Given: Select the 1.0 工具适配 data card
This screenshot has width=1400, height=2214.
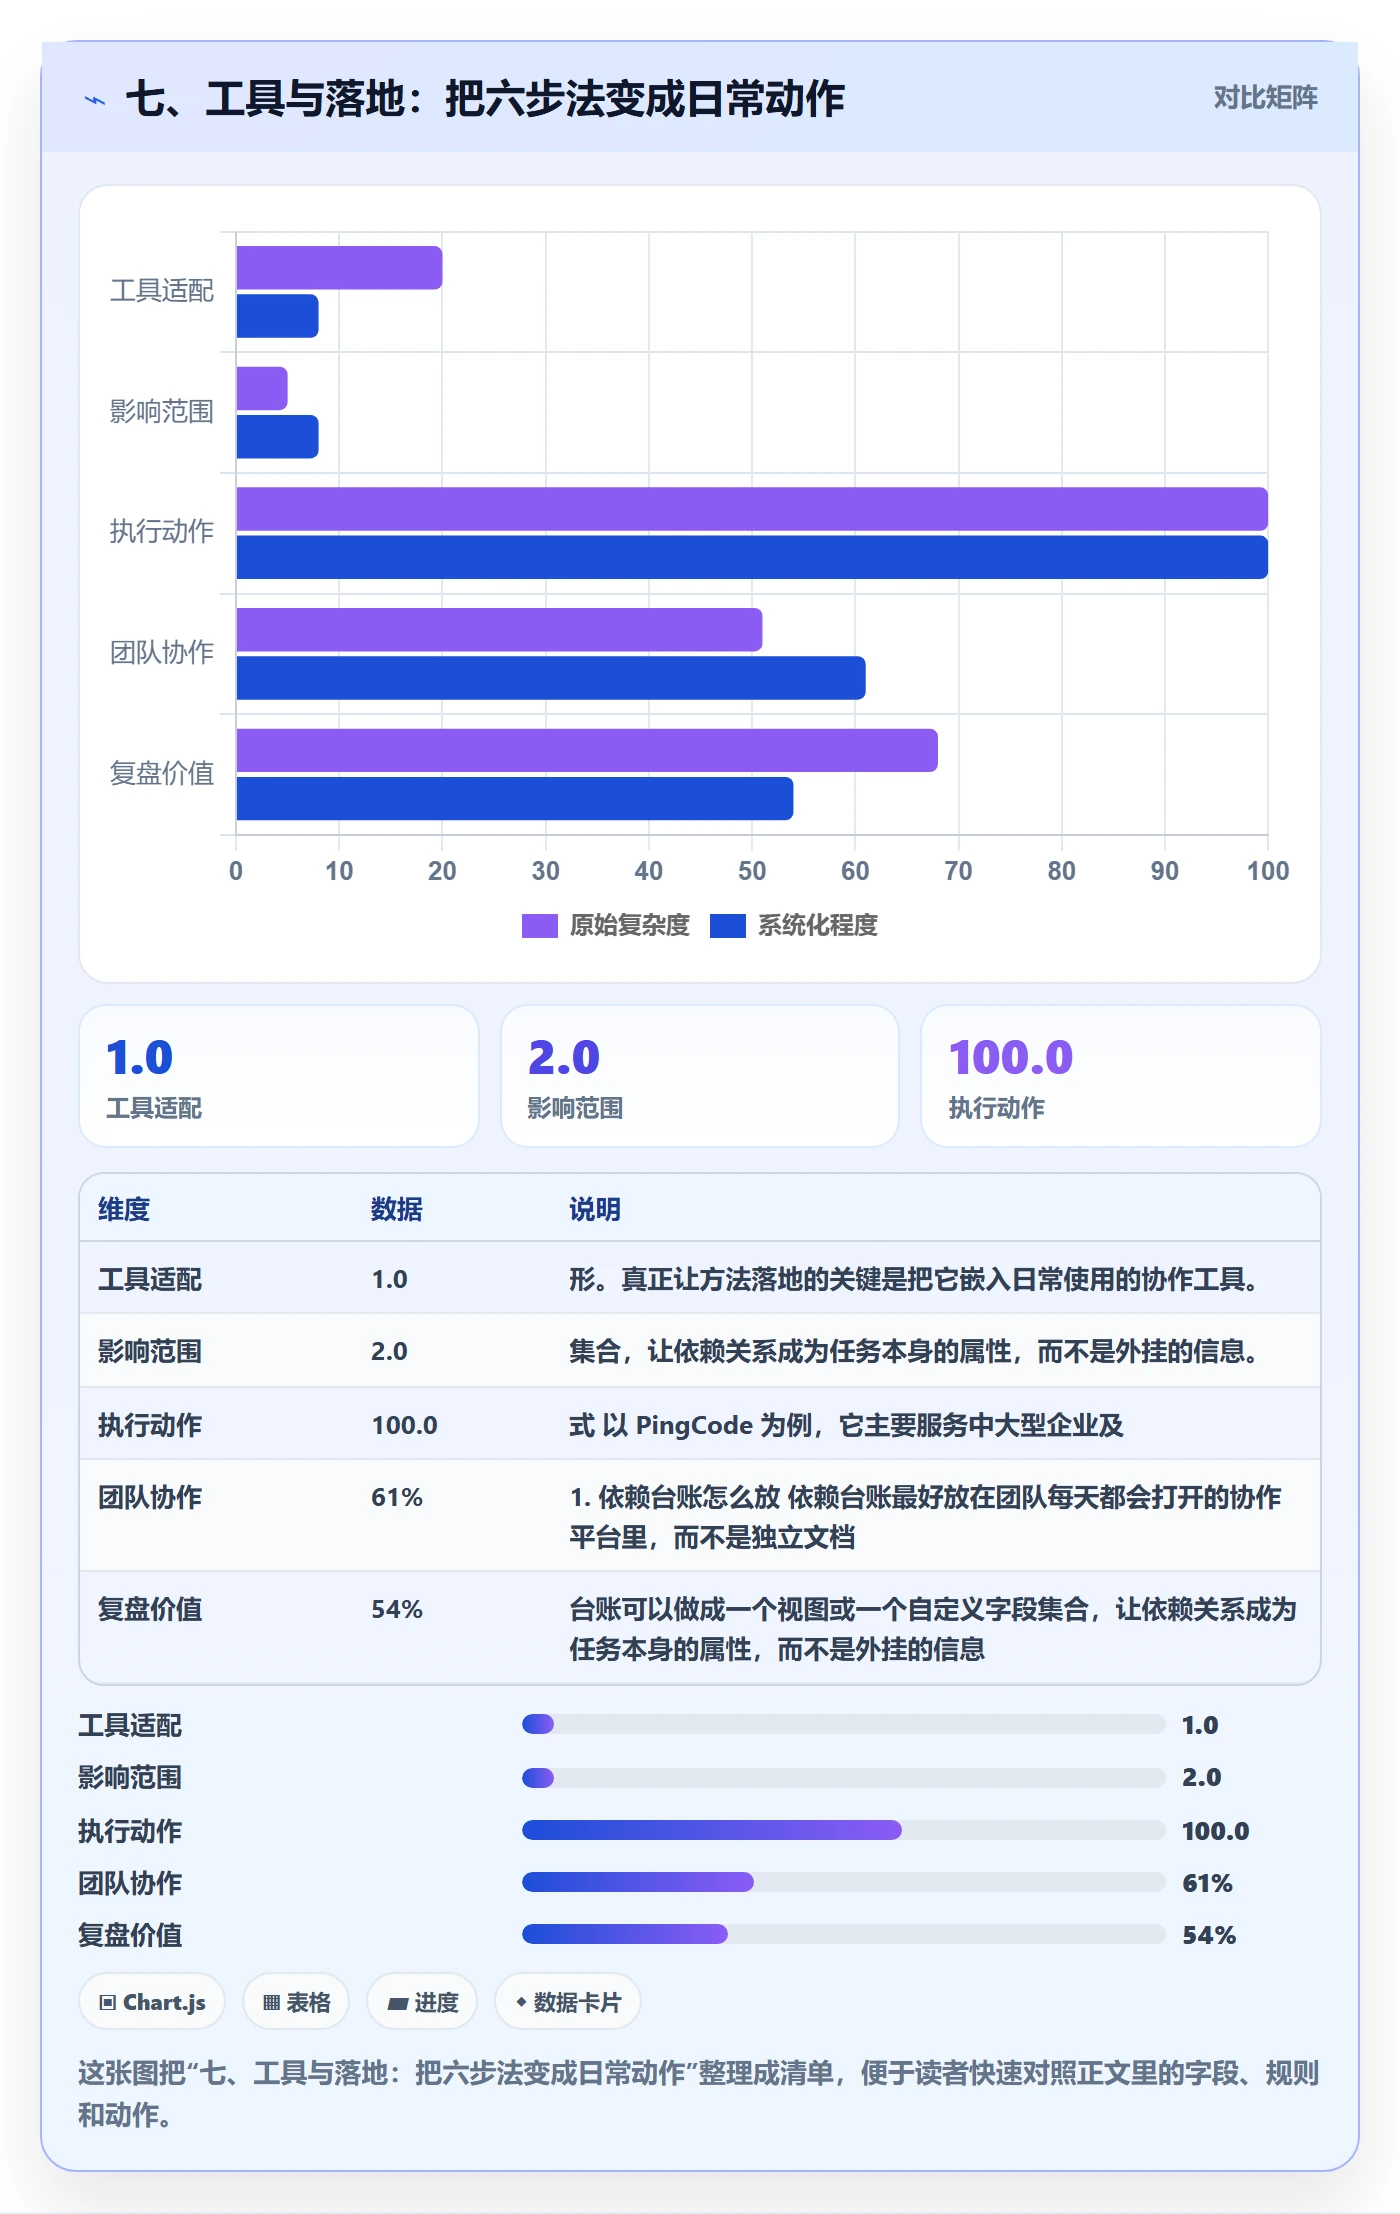Looking at the screenshot, I should (279, 1076).
